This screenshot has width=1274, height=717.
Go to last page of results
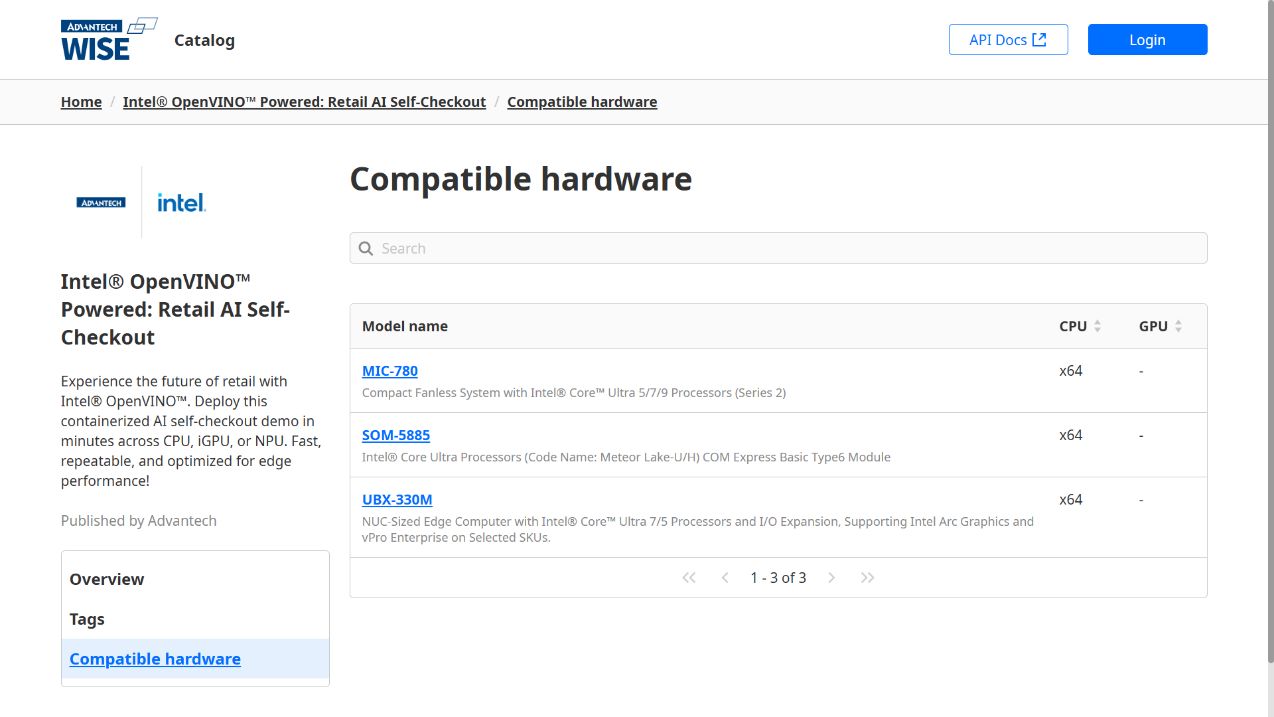867,578
